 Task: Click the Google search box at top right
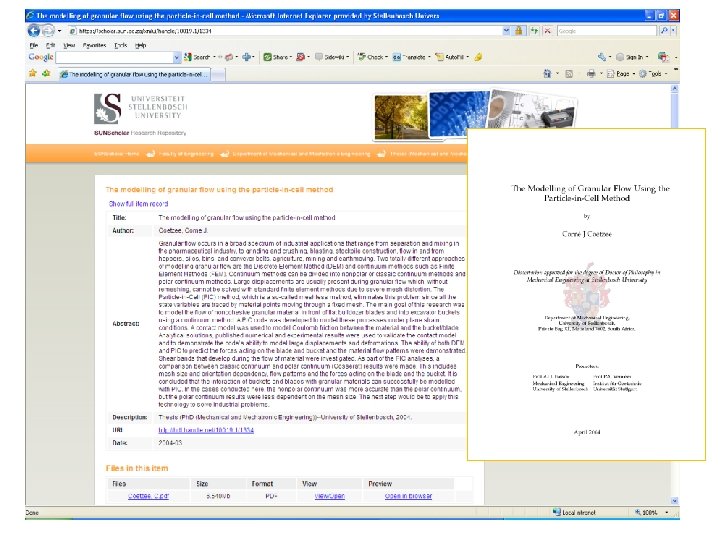pos(606,31)
